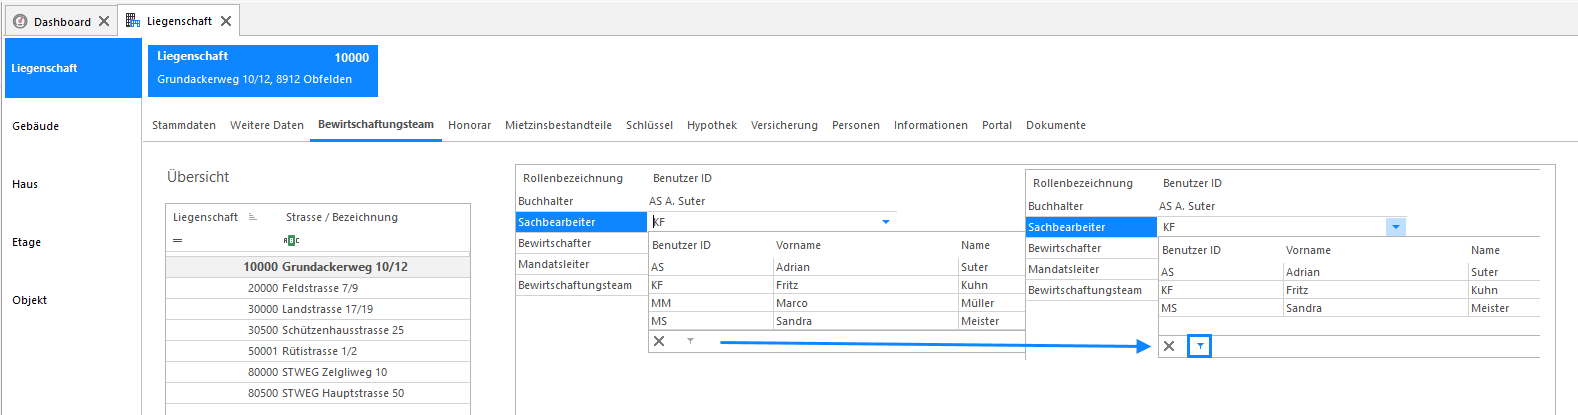Select row 50001 Rütistrasse 1/2

[x=318, y=351]
